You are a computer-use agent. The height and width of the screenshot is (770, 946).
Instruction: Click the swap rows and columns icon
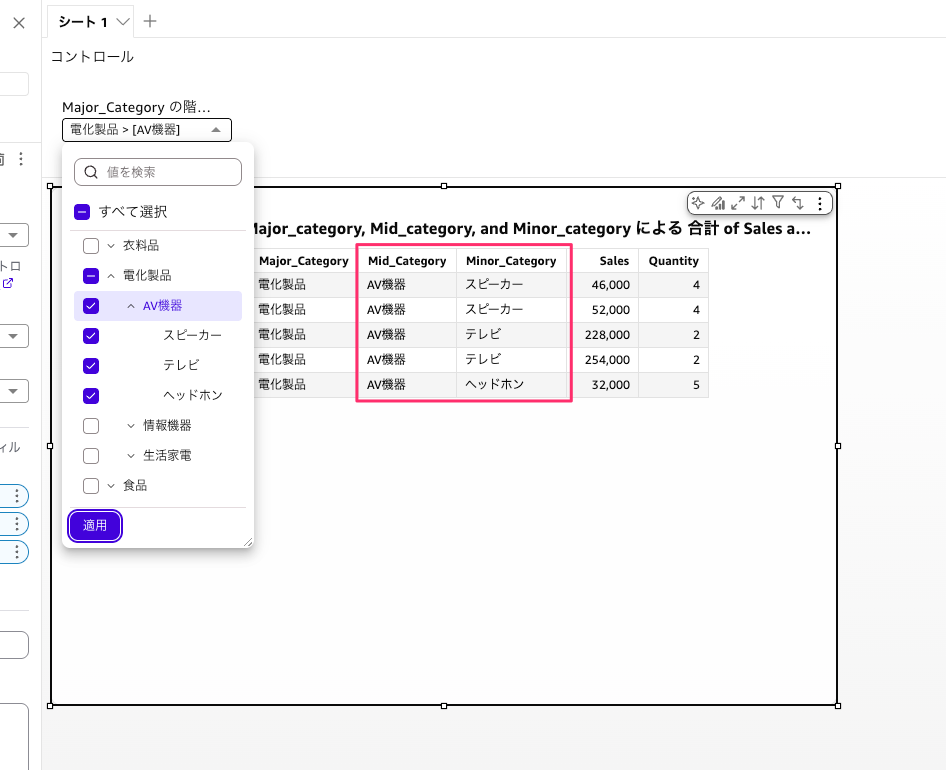click(798, 203)
